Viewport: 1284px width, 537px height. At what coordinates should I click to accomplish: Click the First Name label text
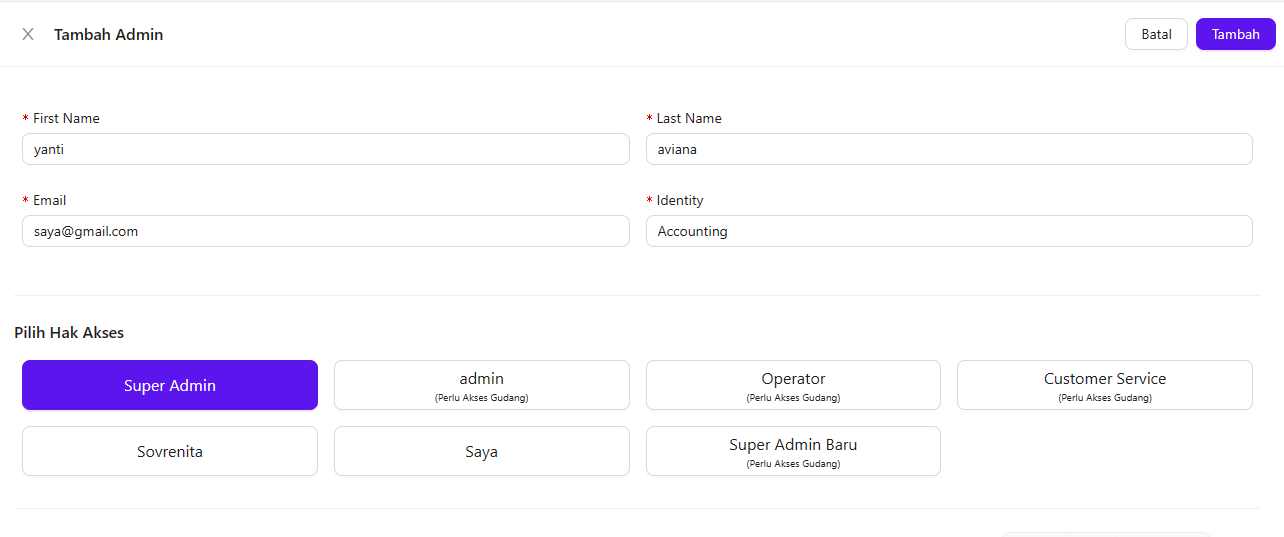66,118
